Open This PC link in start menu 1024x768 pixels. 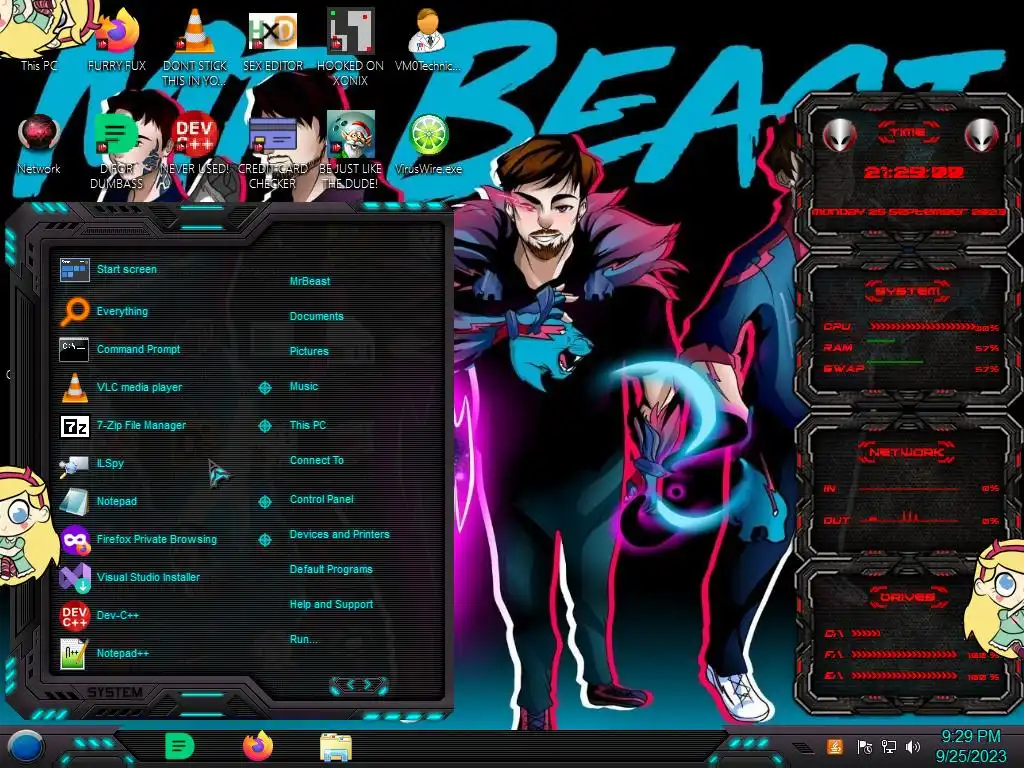click(308, 425)
